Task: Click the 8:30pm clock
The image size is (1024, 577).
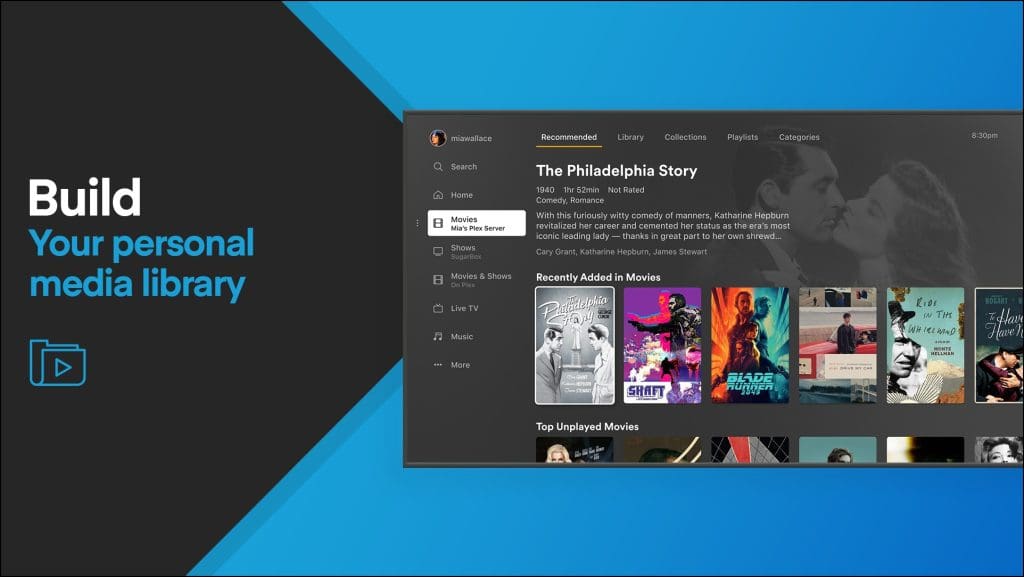Action: tap(984, 136)
